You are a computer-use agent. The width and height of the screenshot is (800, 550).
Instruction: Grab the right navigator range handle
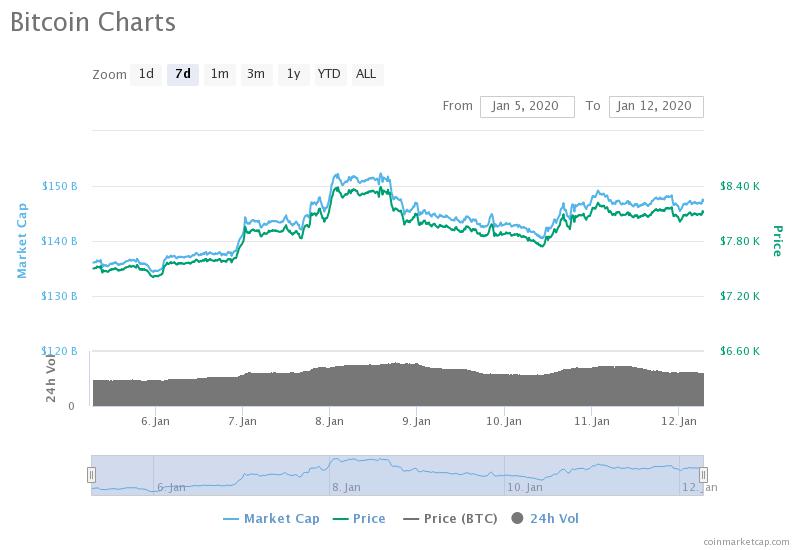(703, 475)
